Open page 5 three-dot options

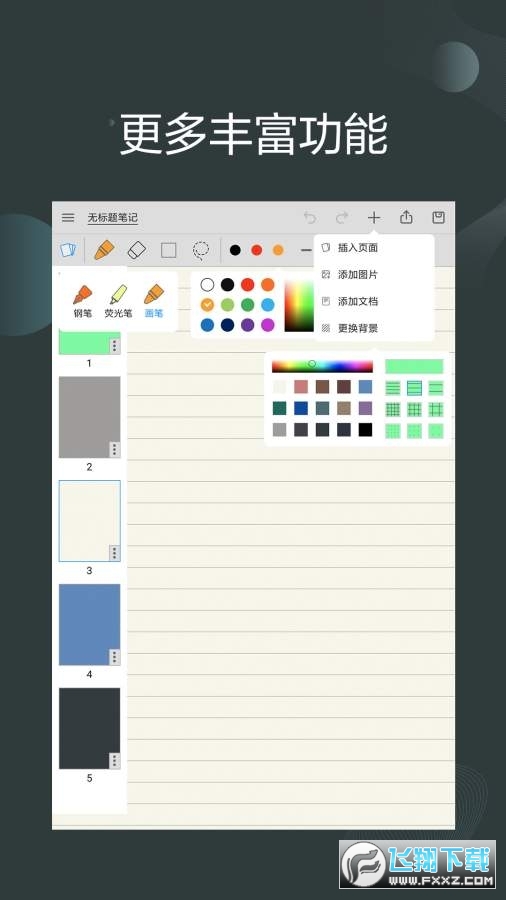click(115, 761)
